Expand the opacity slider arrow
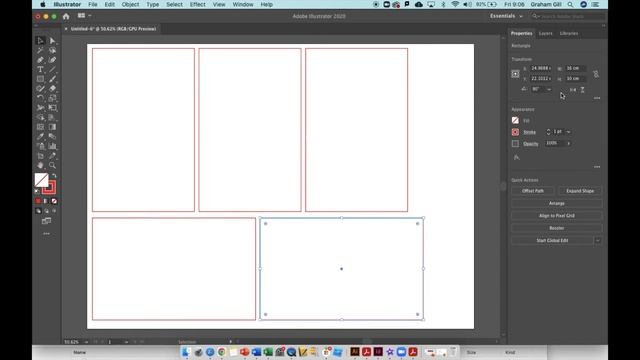The width and height of the screenshot is (640, 360). tap(569, 144)
